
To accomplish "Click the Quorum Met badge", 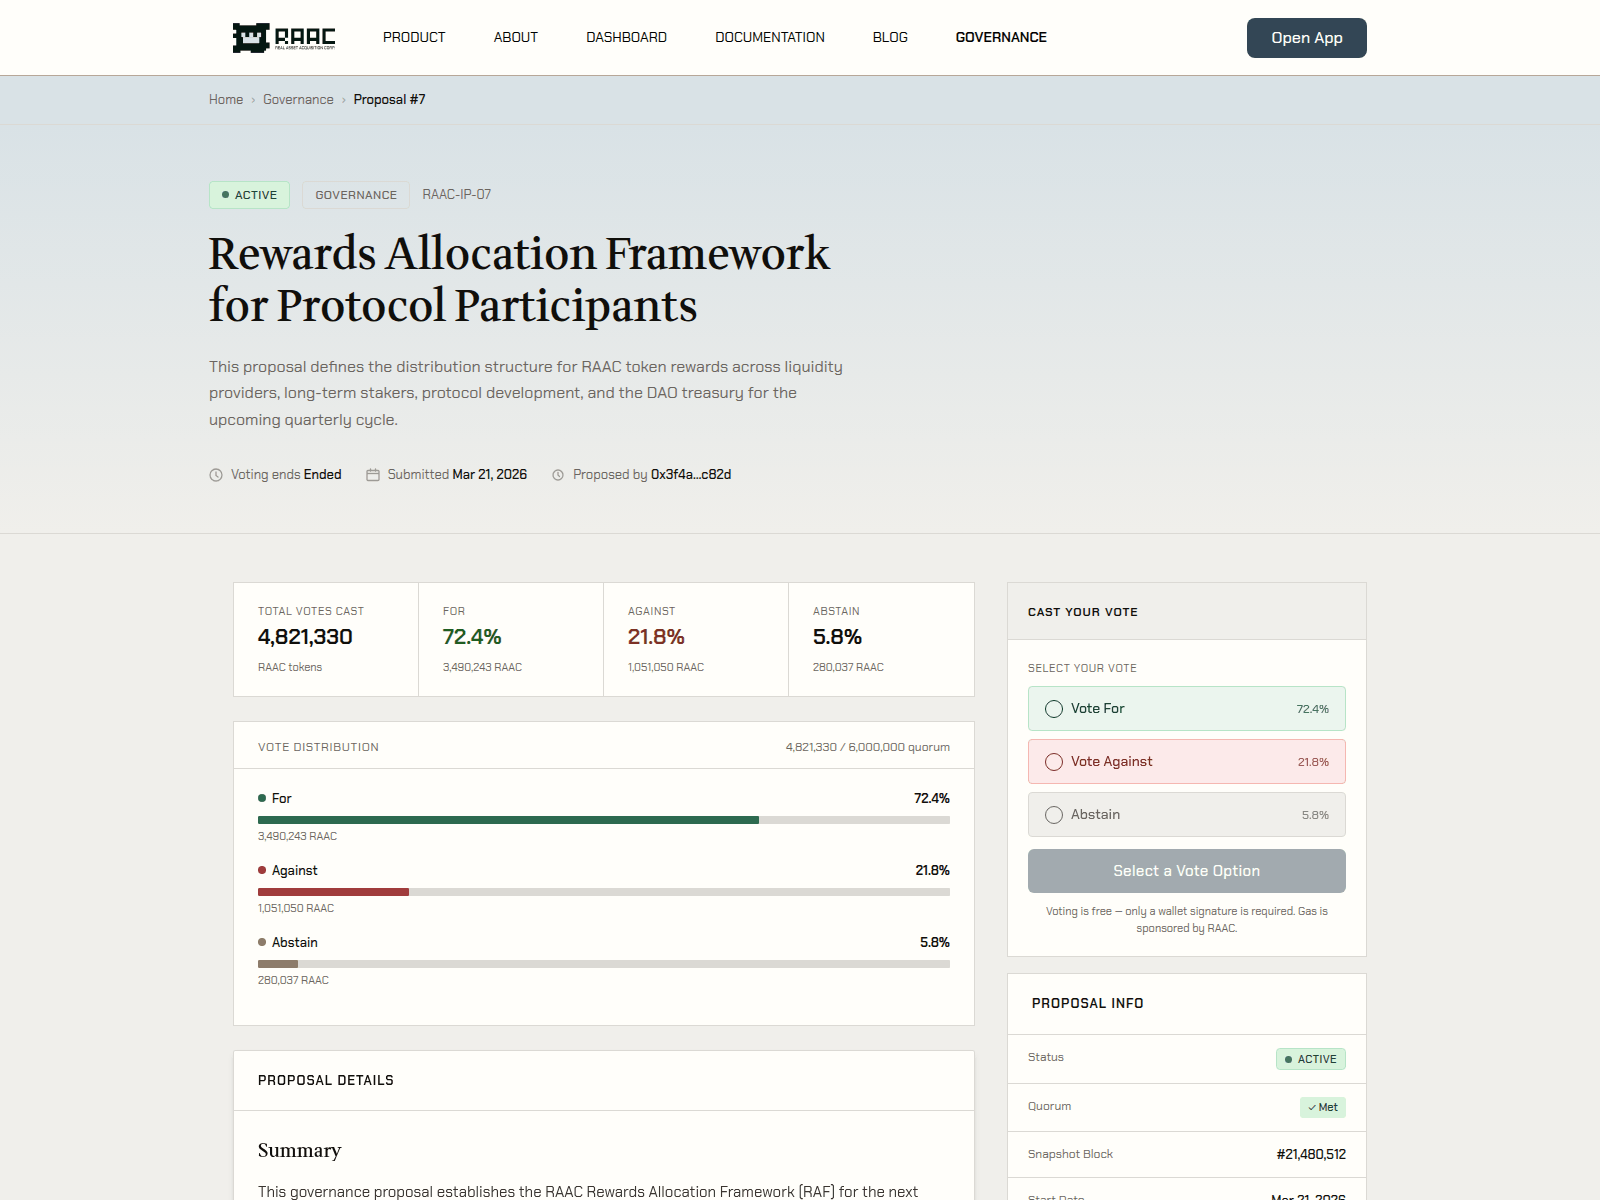I will (x=1323, y=1107).
